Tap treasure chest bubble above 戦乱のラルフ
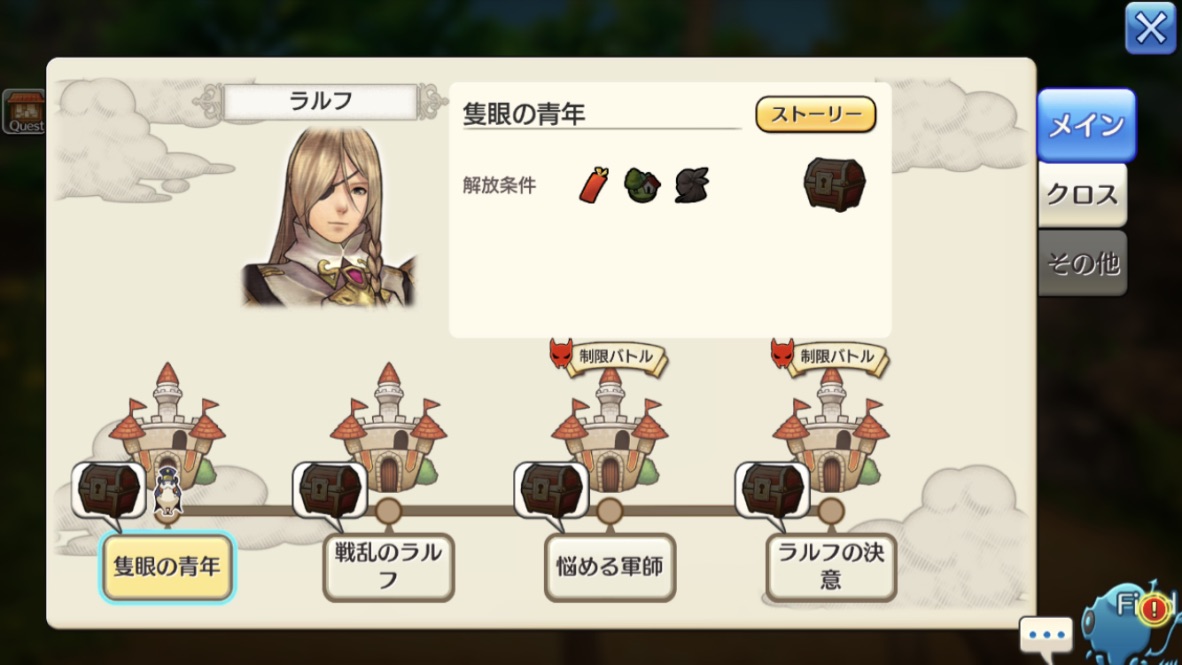This screenshot has width=1182, height=665. [x=329, y=492]
